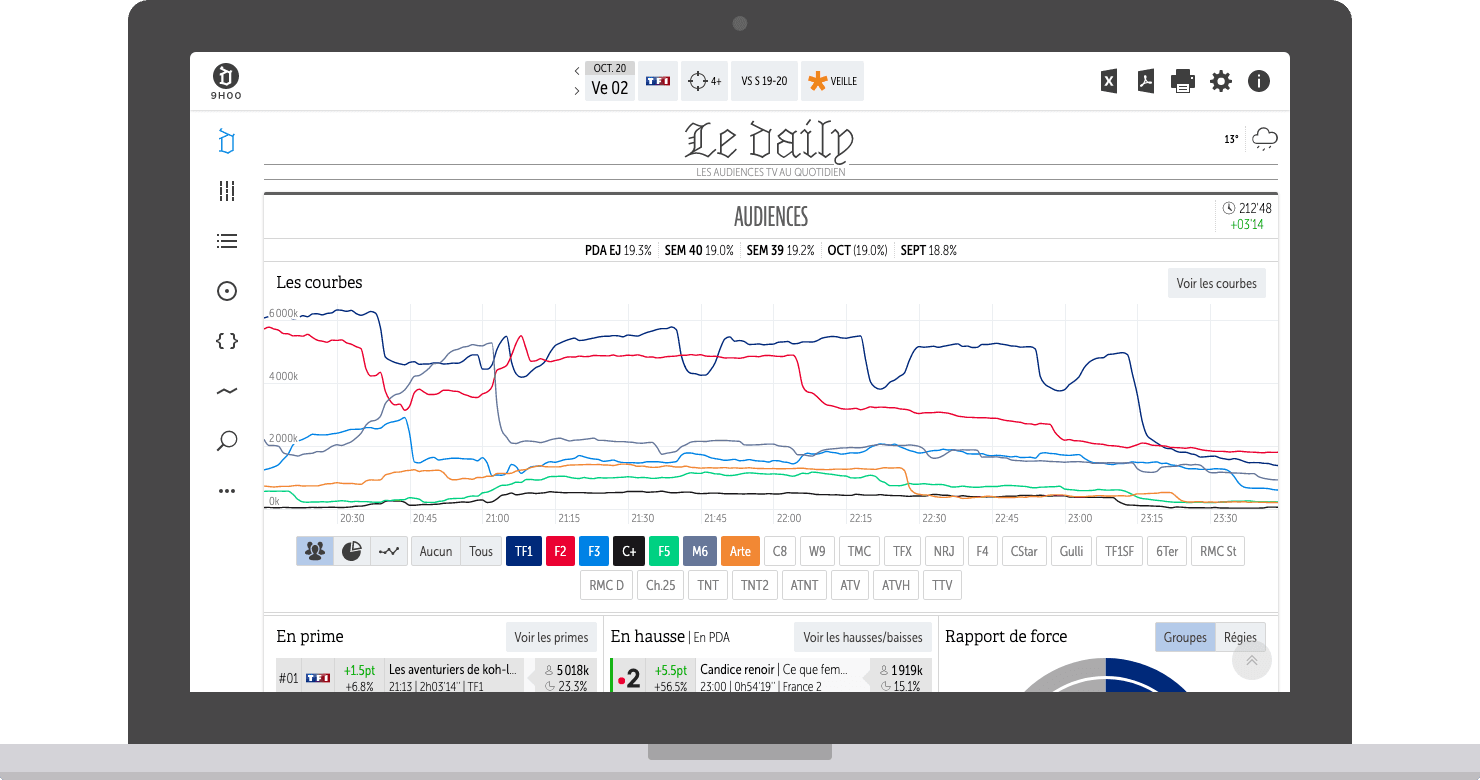This screenshot has height=780, width=1480.
Task: Click the SEM 40 19.0% stat
Action: (699, 250)
